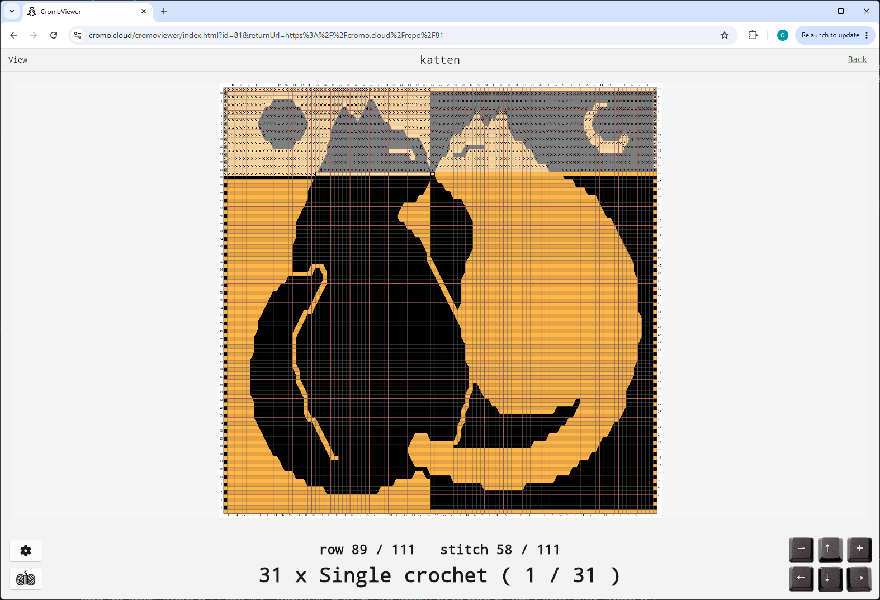Screen dimensions: 880x600
Task: Move down with the down arrow key
Action: [830, 579]
